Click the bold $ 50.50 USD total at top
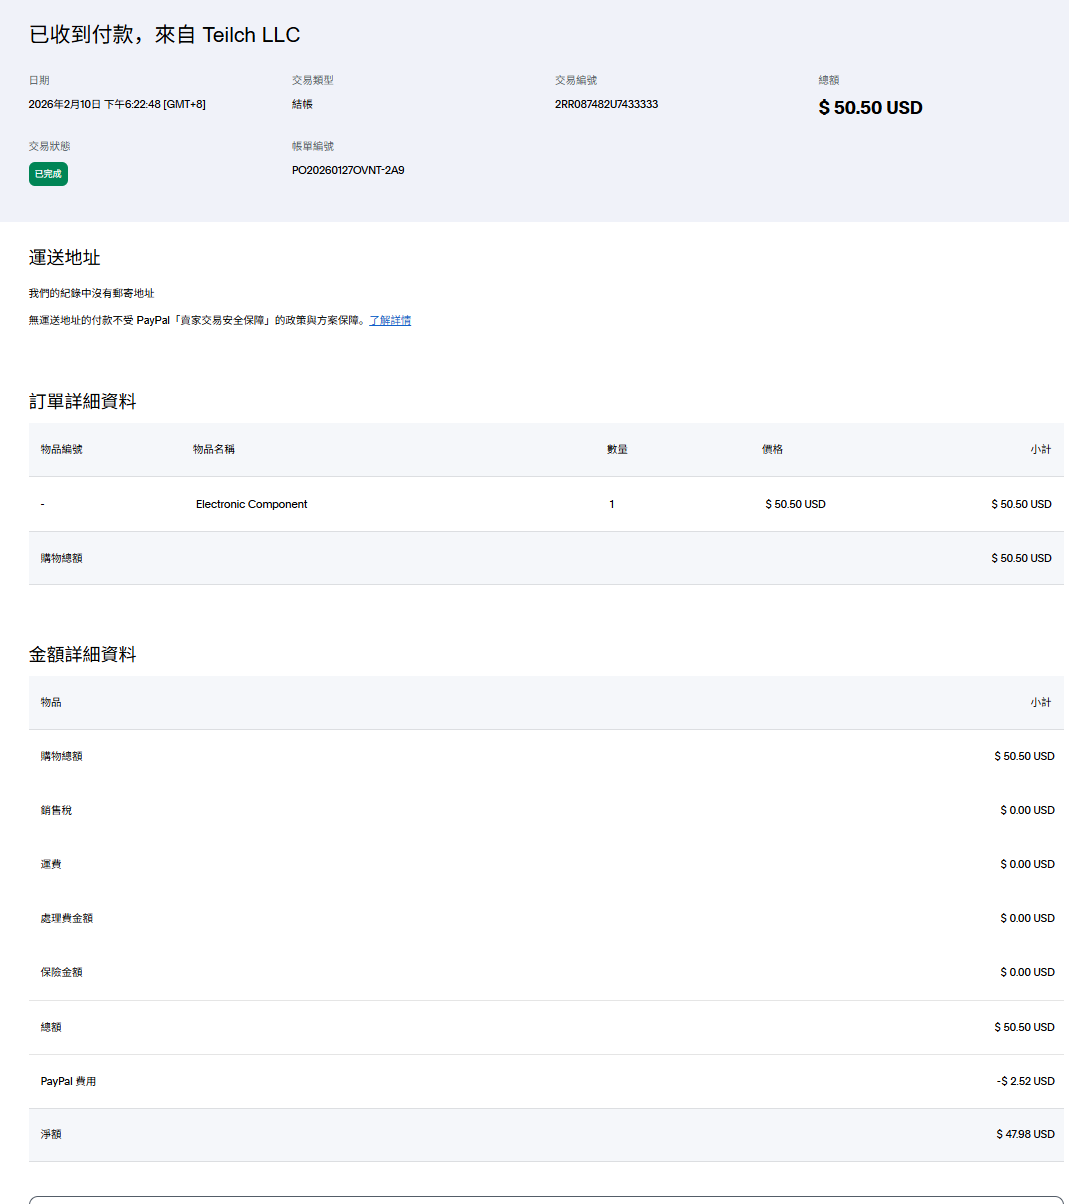This screenshot has width=1069, height=1204. point(870,108)
